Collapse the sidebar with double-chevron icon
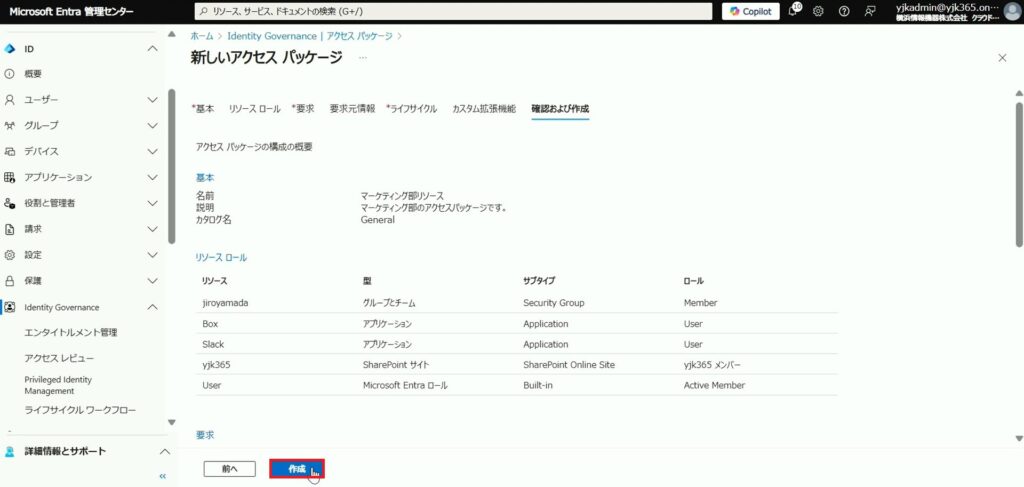This screenshot has width=1024, height=487. click(162, 476)
